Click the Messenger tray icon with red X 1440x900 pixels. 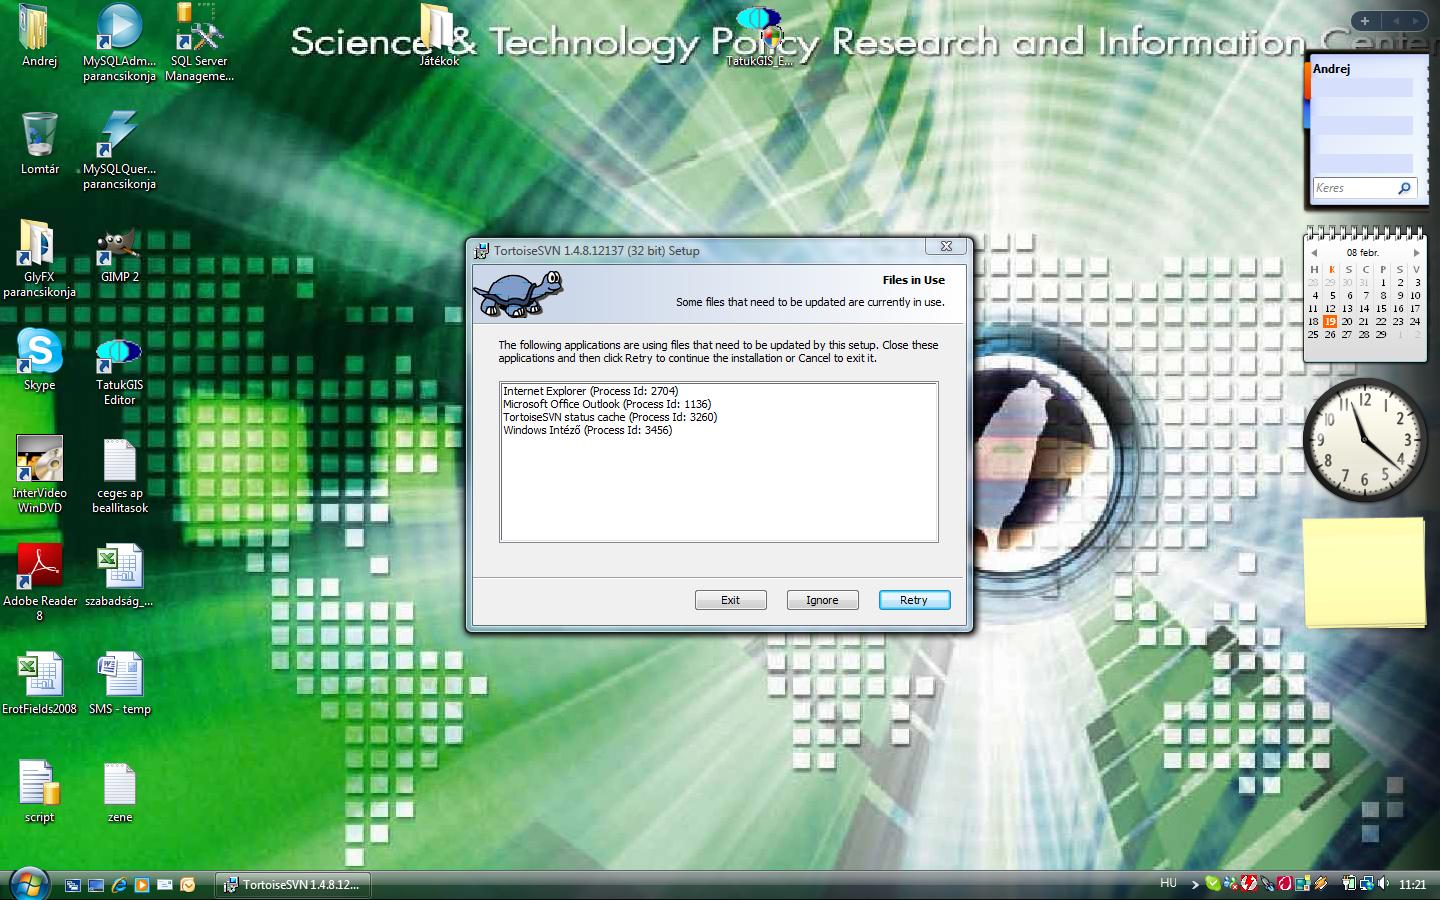pos(1231,884)
